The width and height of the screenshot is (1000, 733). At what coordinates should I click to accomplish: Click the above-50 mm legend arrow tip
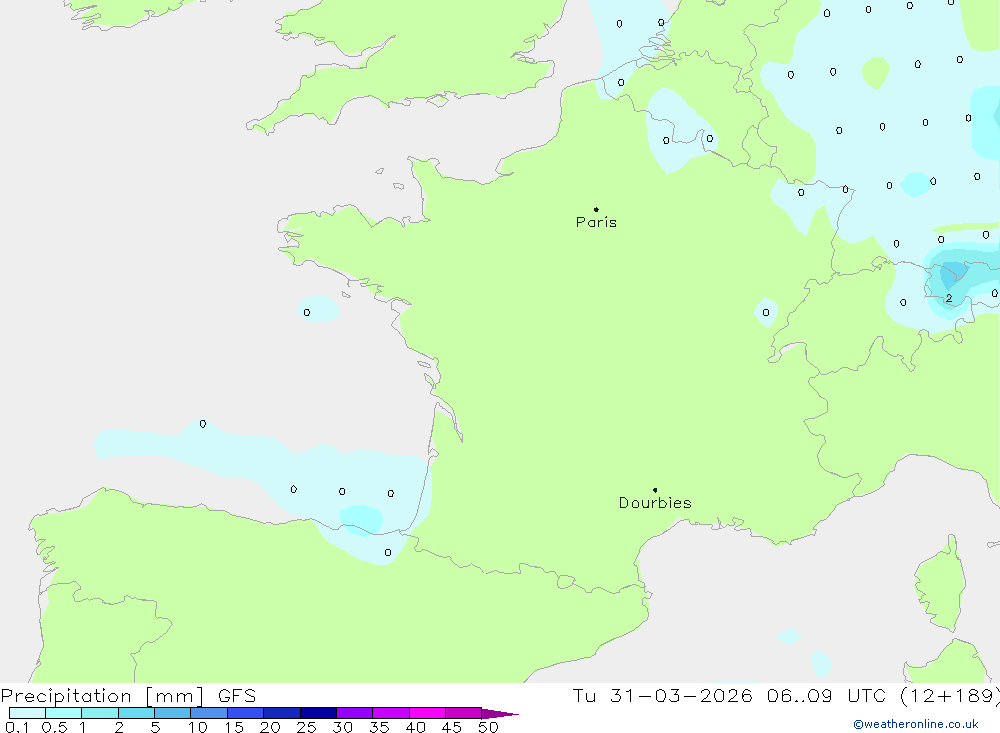coord(501,714)
